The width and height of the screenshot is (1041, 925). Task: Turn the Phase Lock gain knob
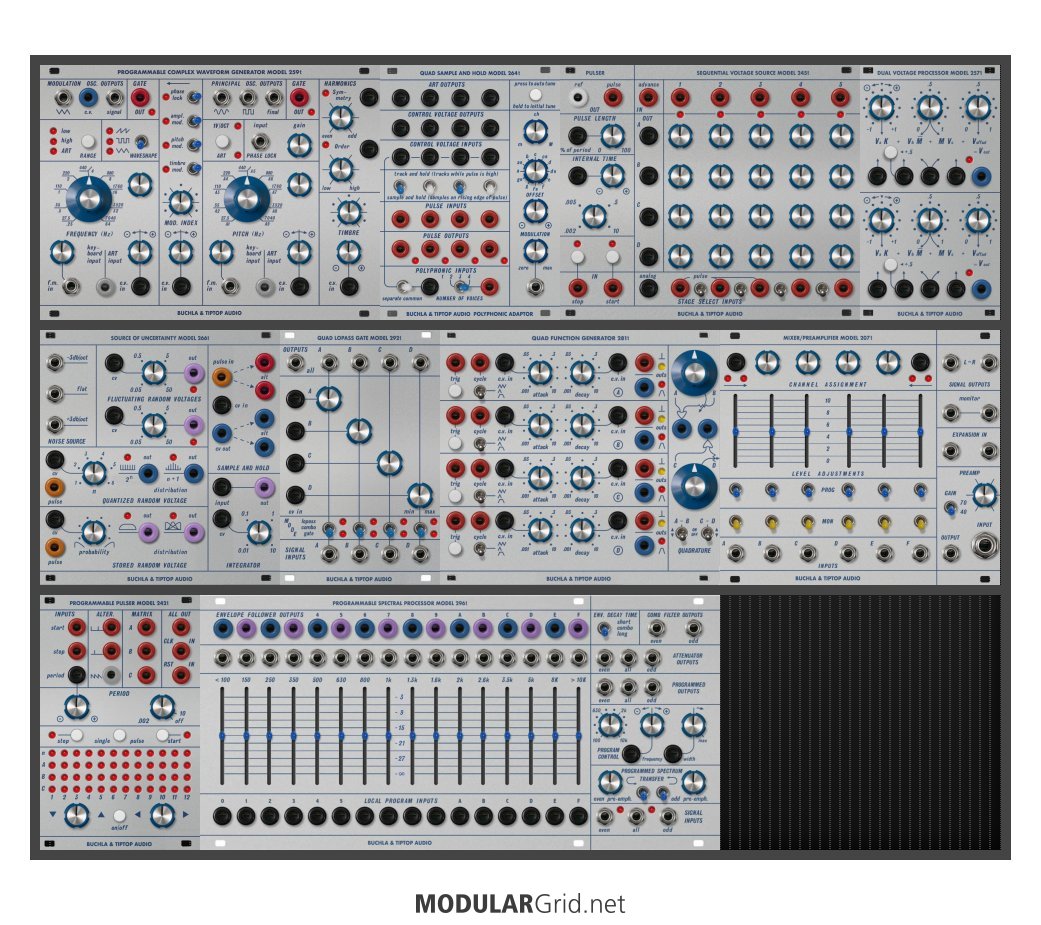click(x=299, y=144)
